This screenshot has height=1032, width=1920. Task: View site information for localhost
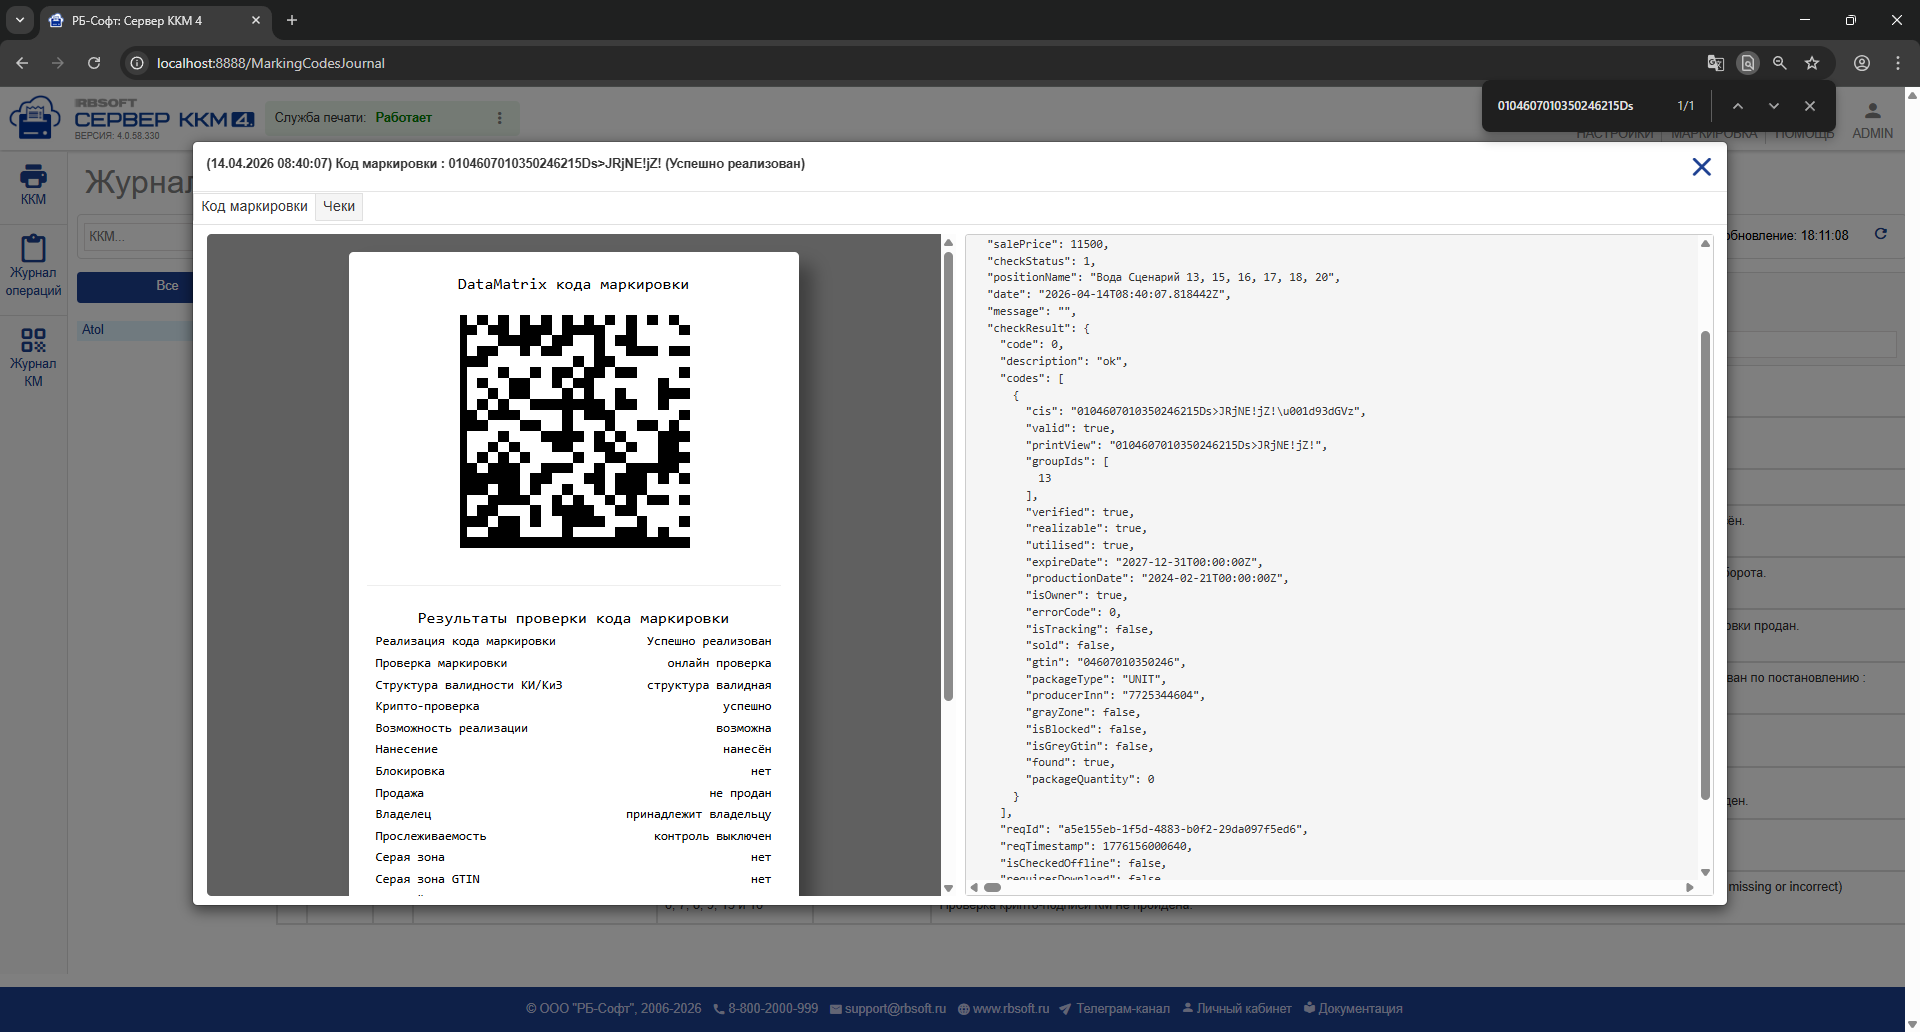(x=137, y=63)
